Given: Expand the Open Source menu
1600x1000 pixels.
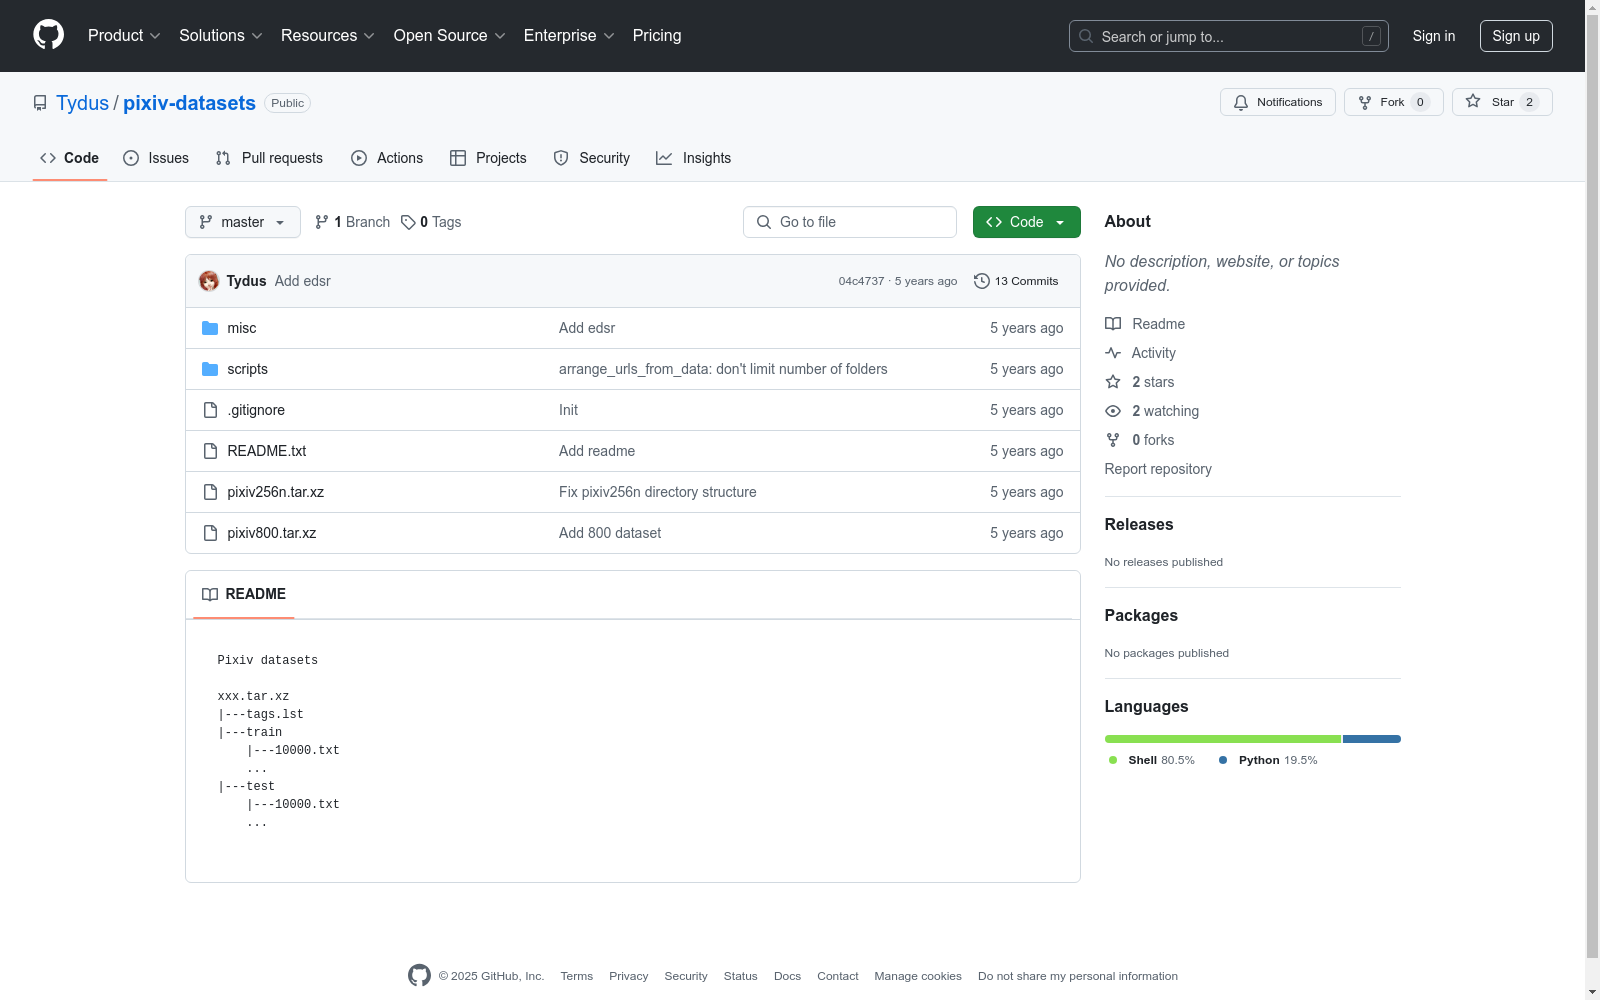Looking at the screenshot, I should (450, 35).
